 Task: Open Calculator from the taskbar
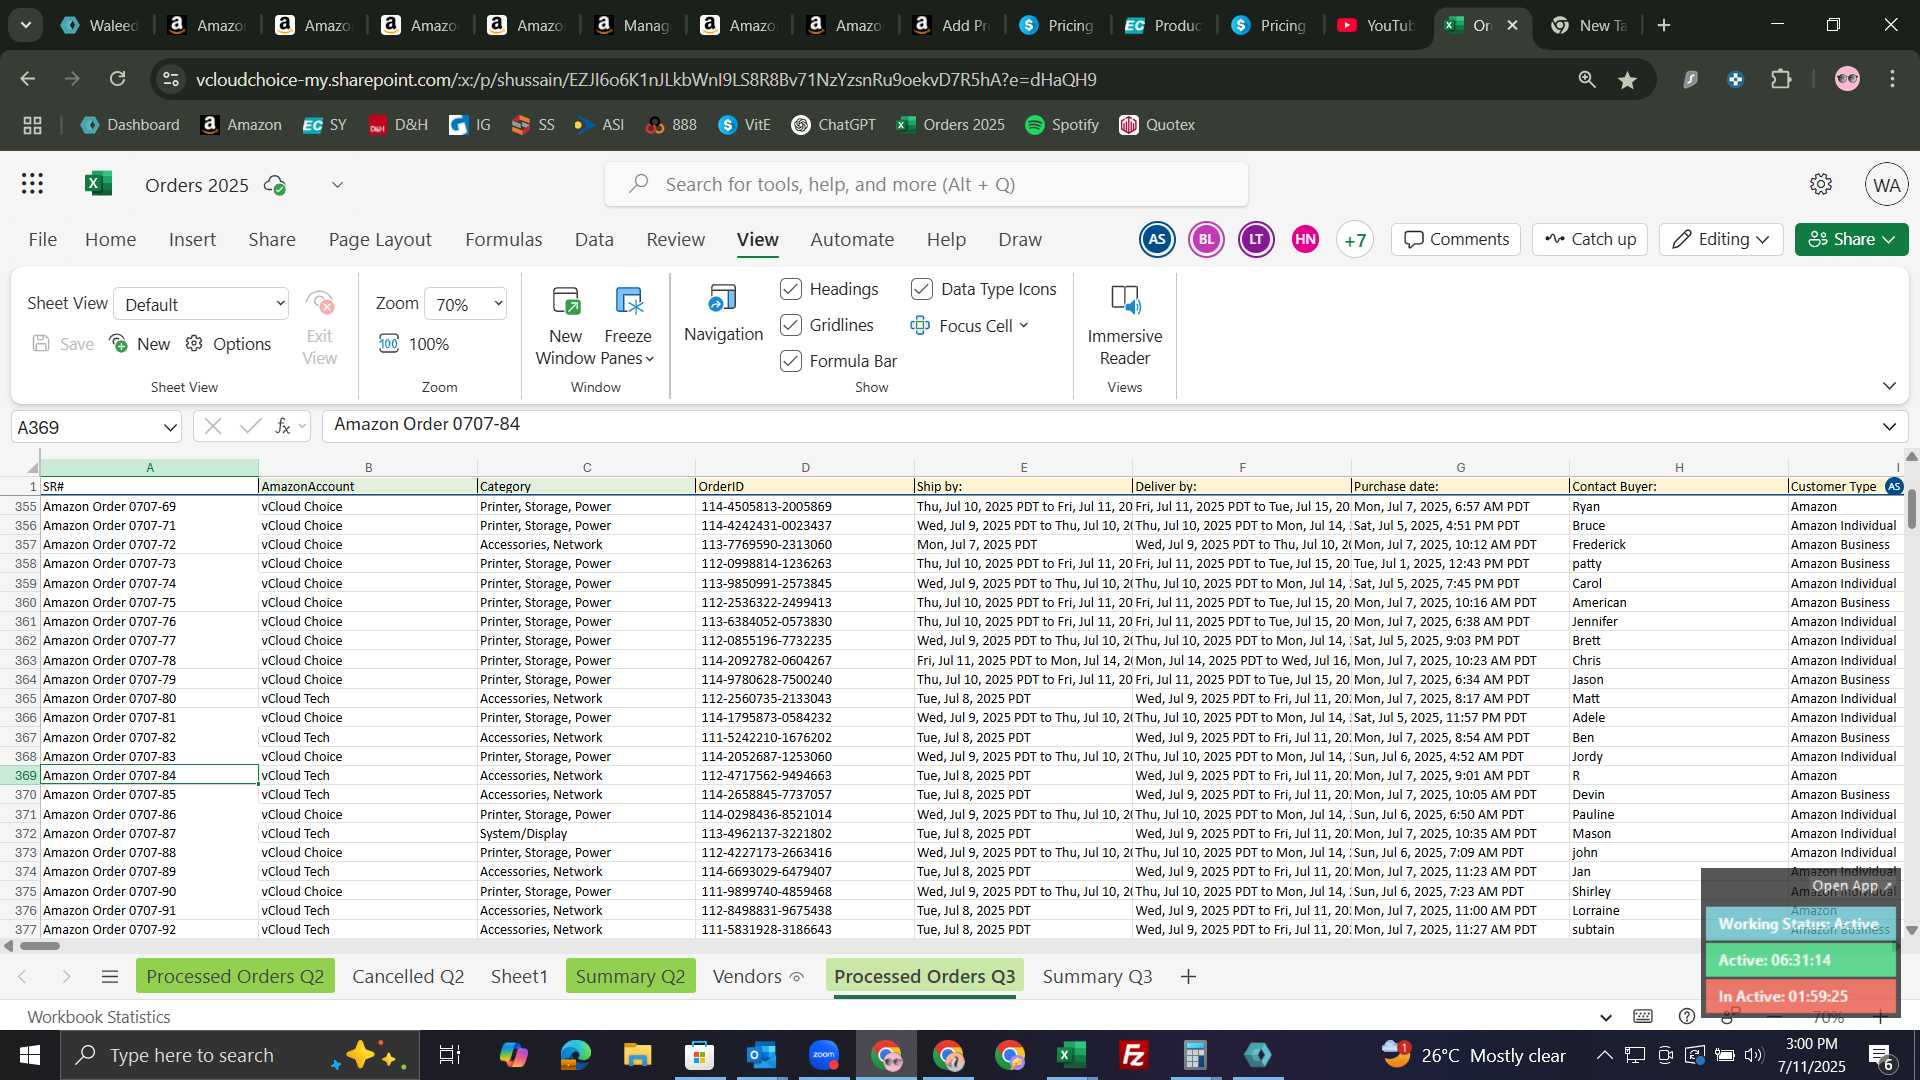(1196, 1055)
